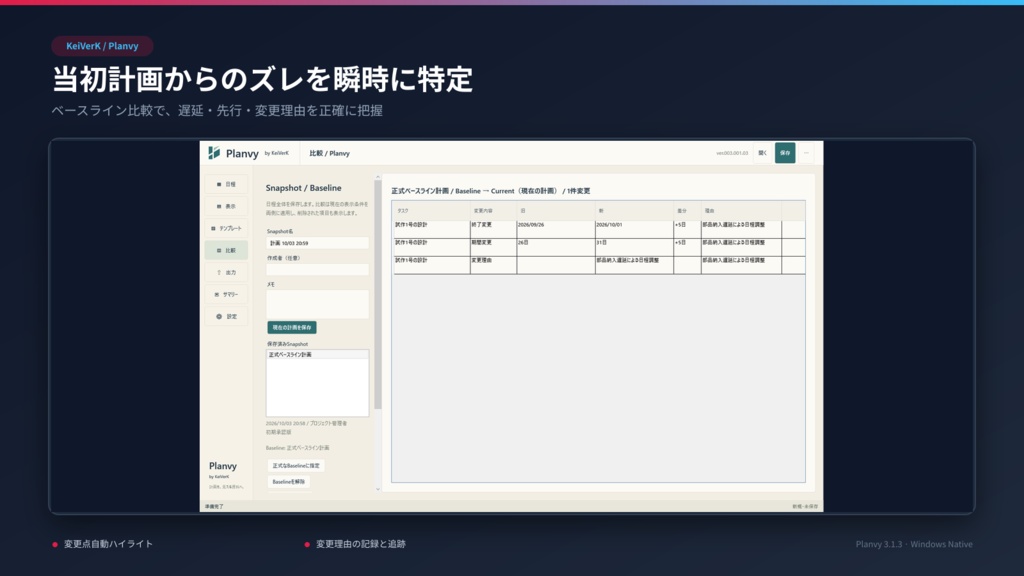The image size is (1024, 576).
Task: Click the scroll-down arrow of snapshot panel
Action: [x=377, y=489]
